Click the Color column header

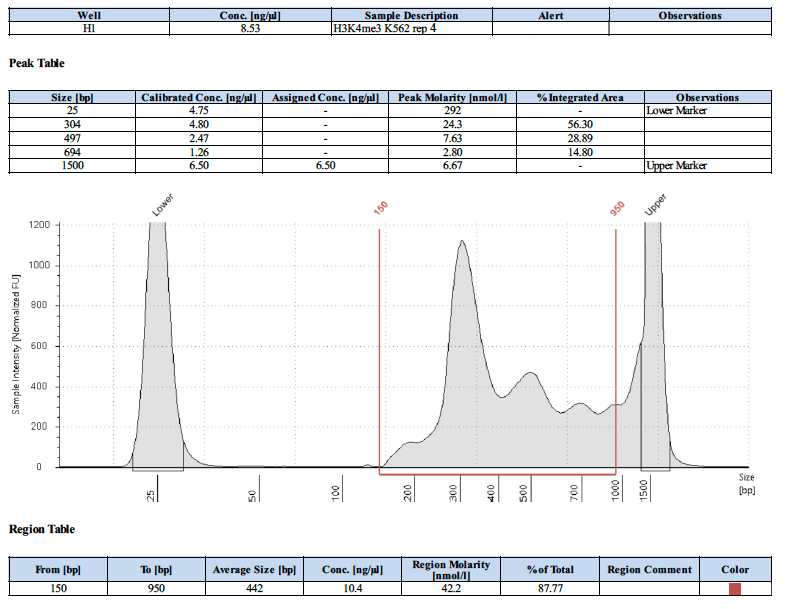(735, 570)
